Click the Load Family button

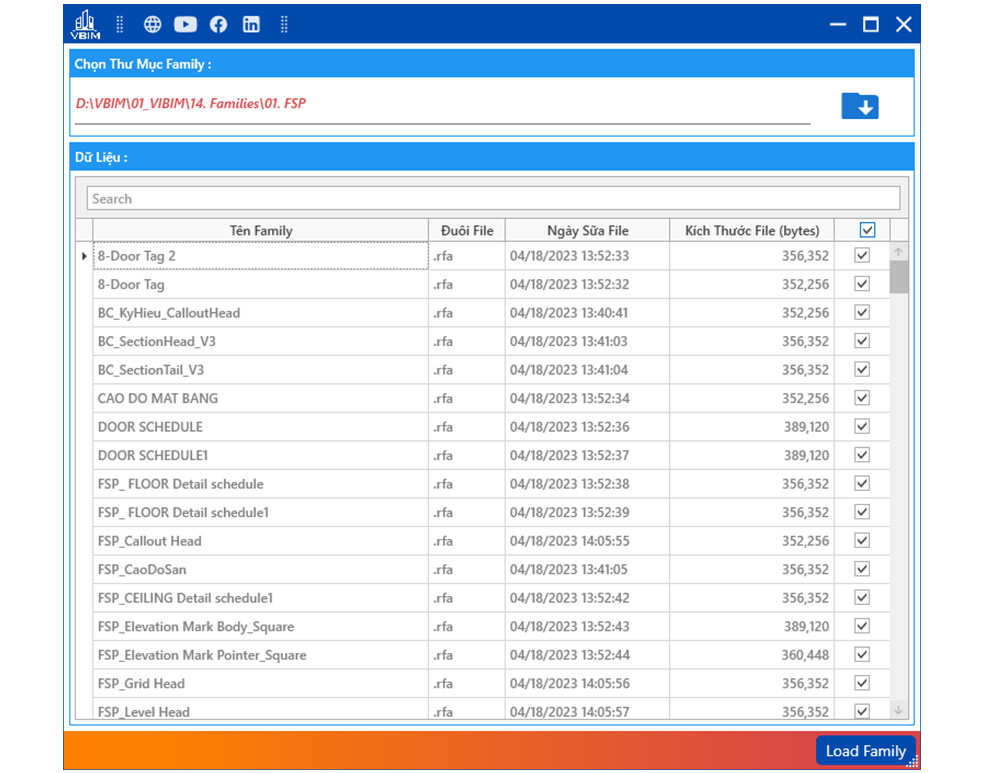(865, 751)
